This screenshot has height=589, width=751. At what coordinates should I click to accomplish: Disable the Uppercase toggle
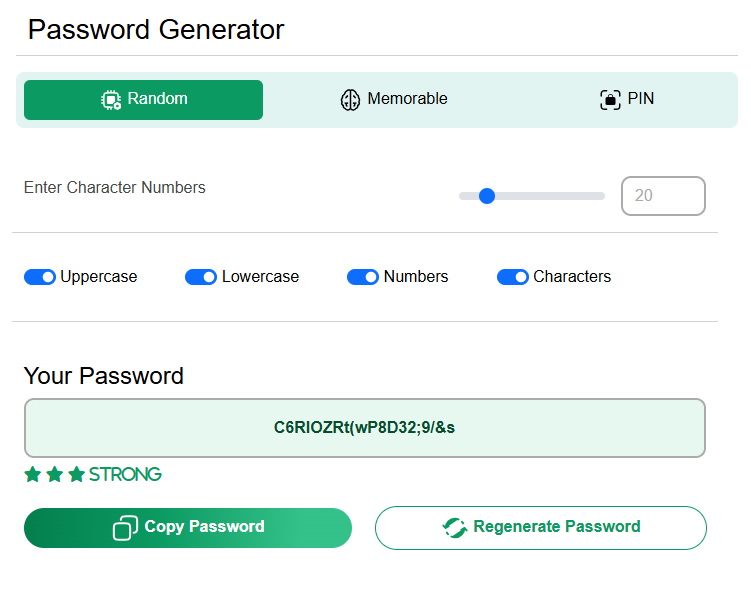pos(40,277)
